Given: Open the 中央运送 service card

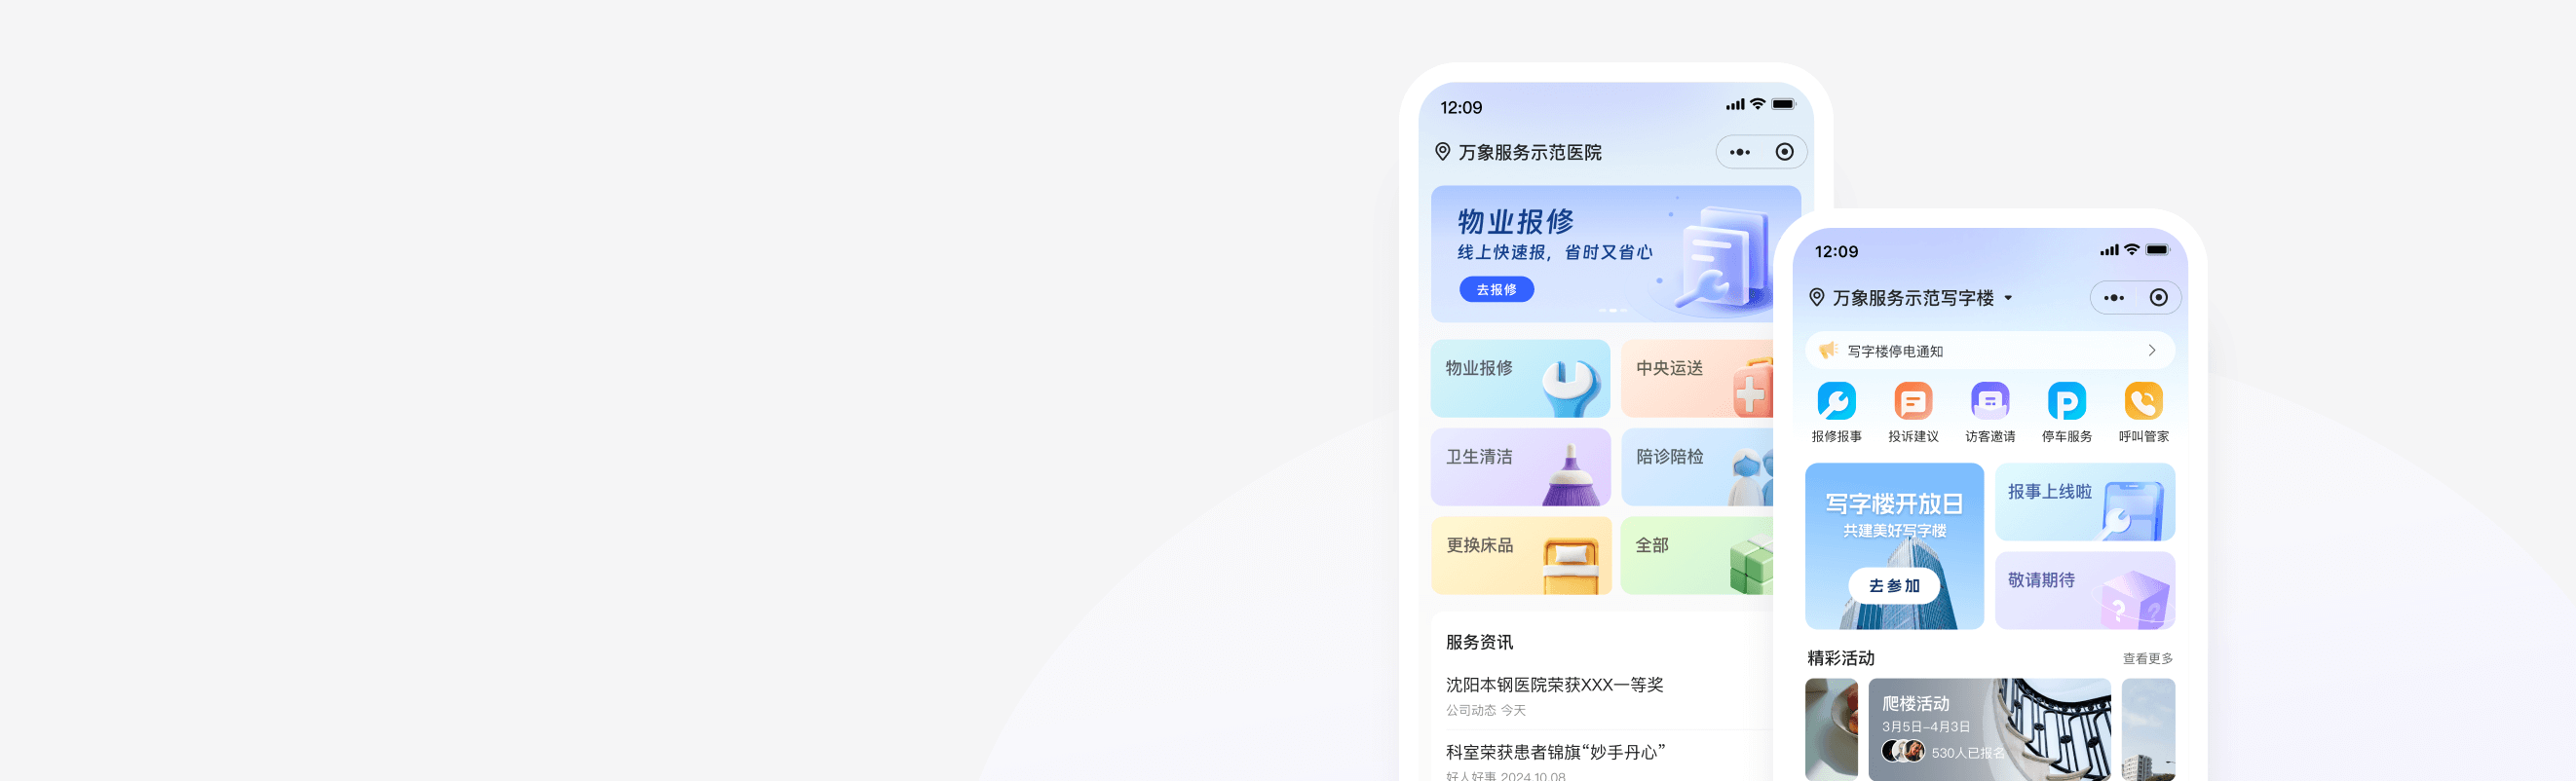Looking at the screenshot, I should pos(1697,378).
